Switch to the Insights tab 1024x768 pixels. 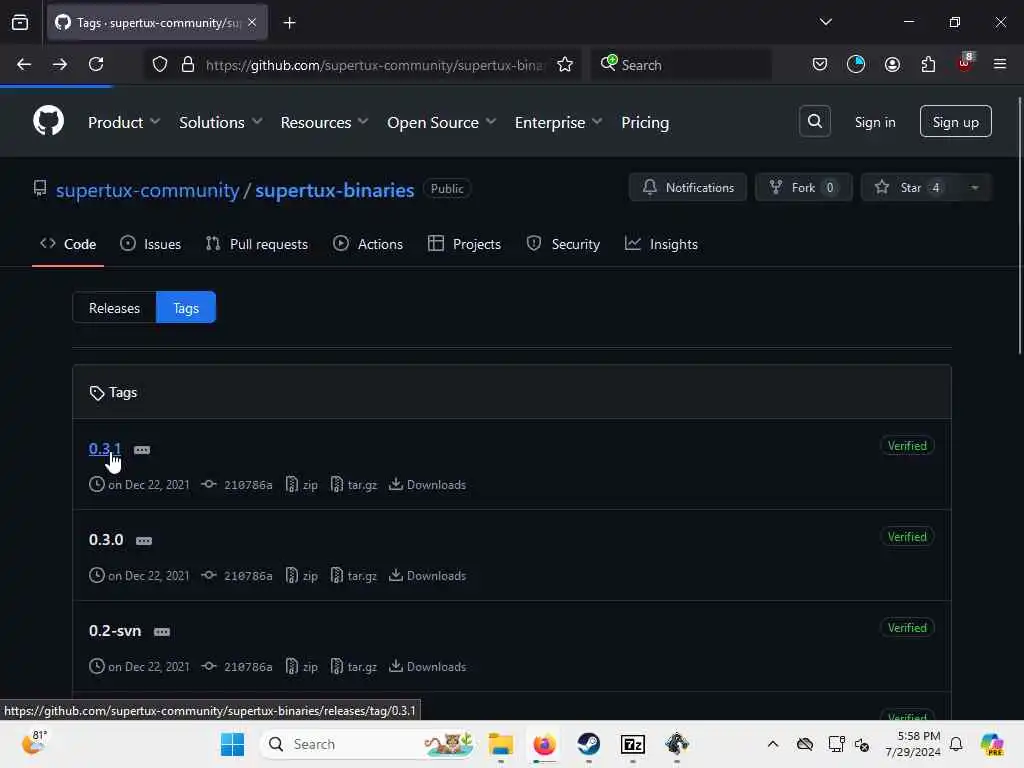[662, 244]
